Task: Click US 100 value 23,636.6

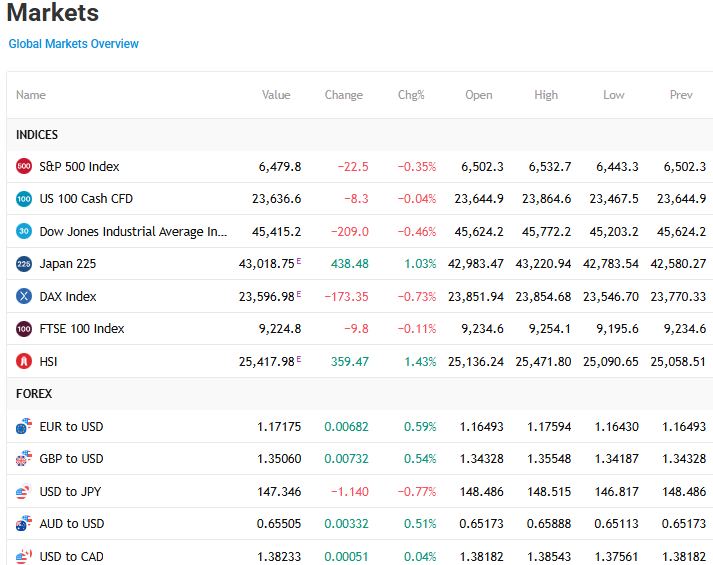Action: (276, 199)
